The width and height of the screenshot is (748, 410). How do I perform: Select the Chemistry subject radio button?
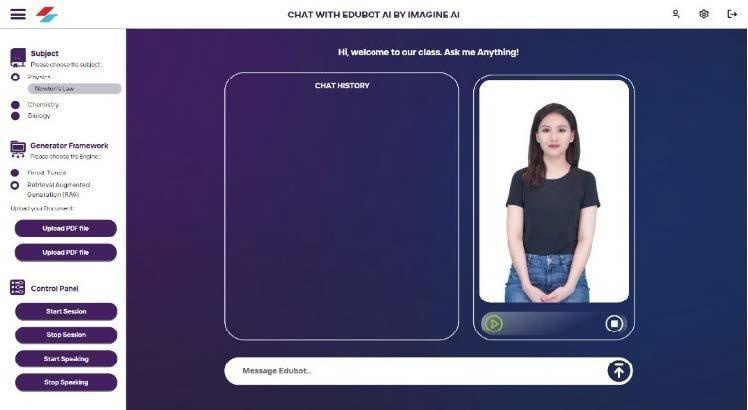(15, 105)
